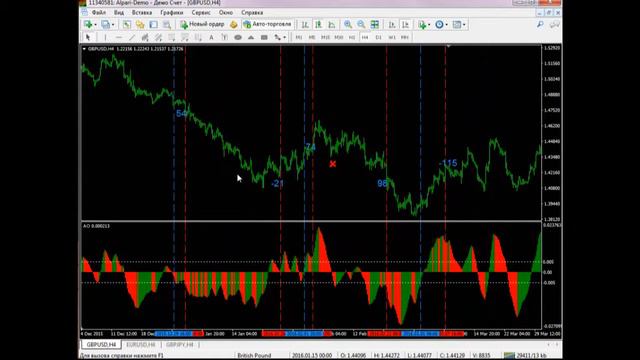Switch to D1 timeframe
The width and height of the screenshot is (640, 360).
click(x=378, y=37)
